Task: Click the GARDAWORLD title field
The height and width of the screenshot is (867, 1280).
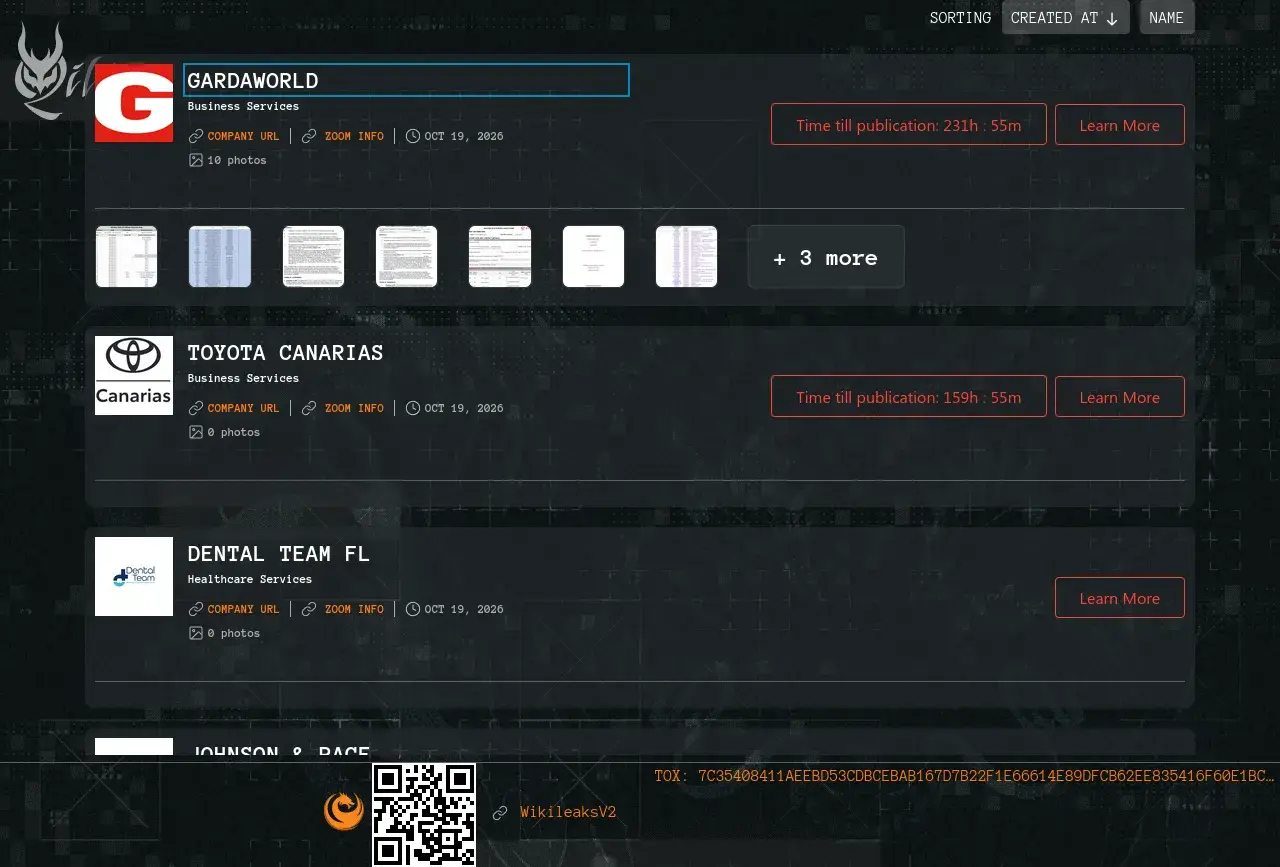Action: pyautogui.click(x=406, y=80)
